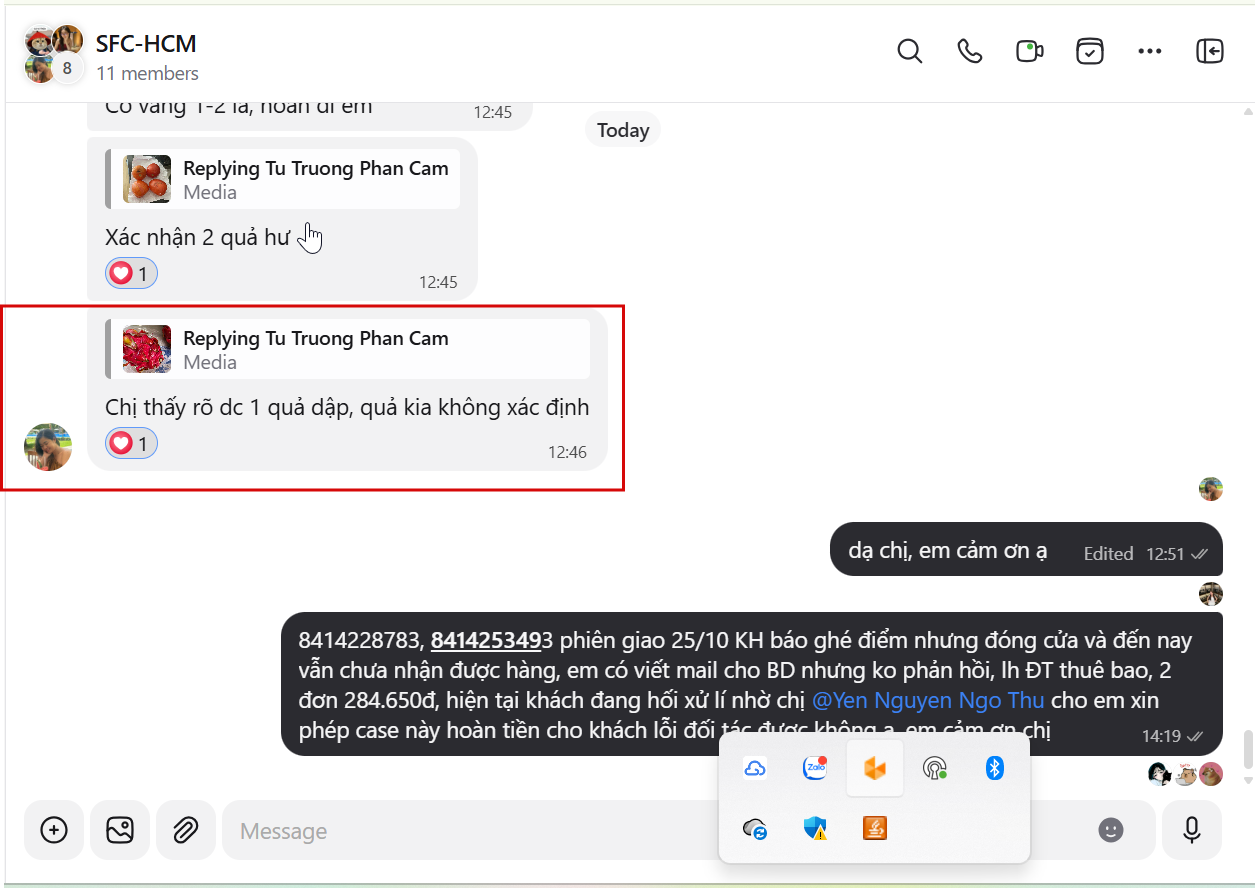The height and width of the screenshot is (888, 1255).
Task: Open the Java icon in tray popup
Action: (x=875, y=828)
